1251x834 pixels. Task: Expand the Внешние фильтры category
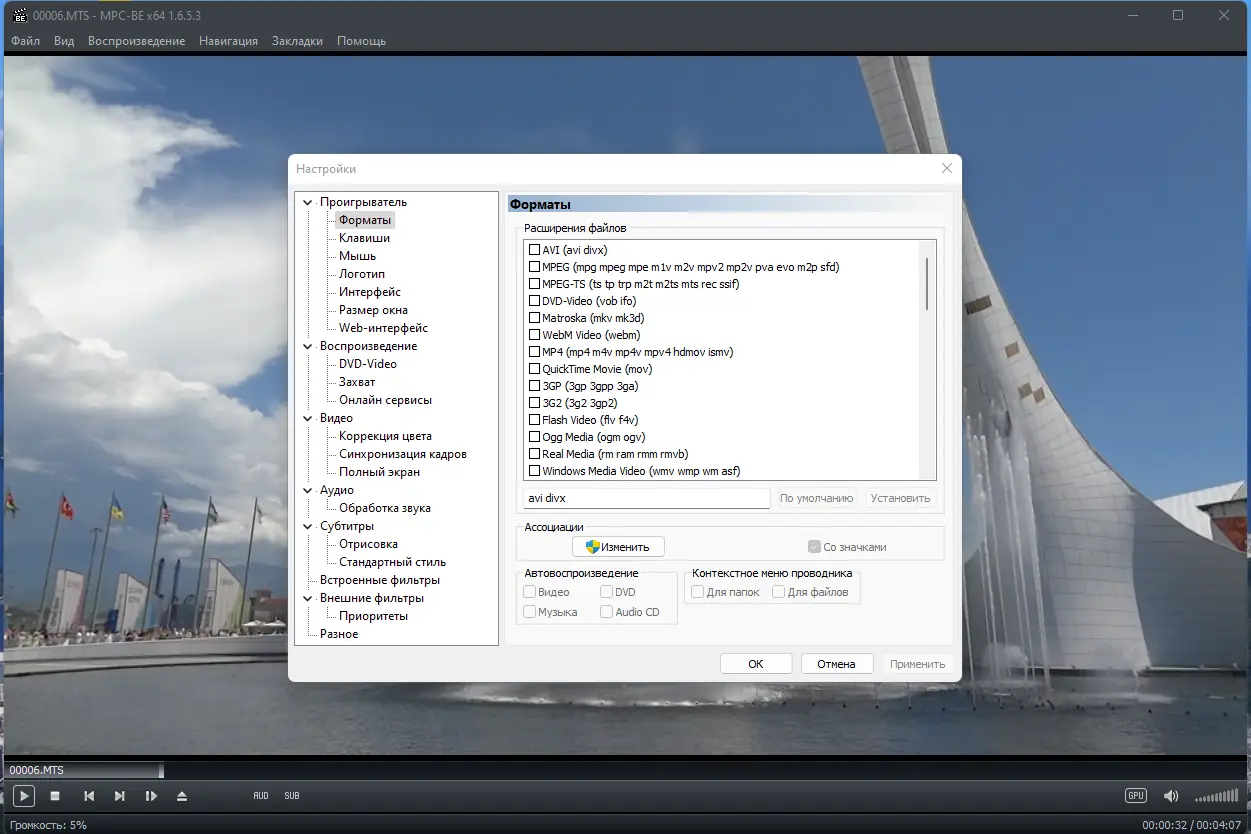[308, 597]
